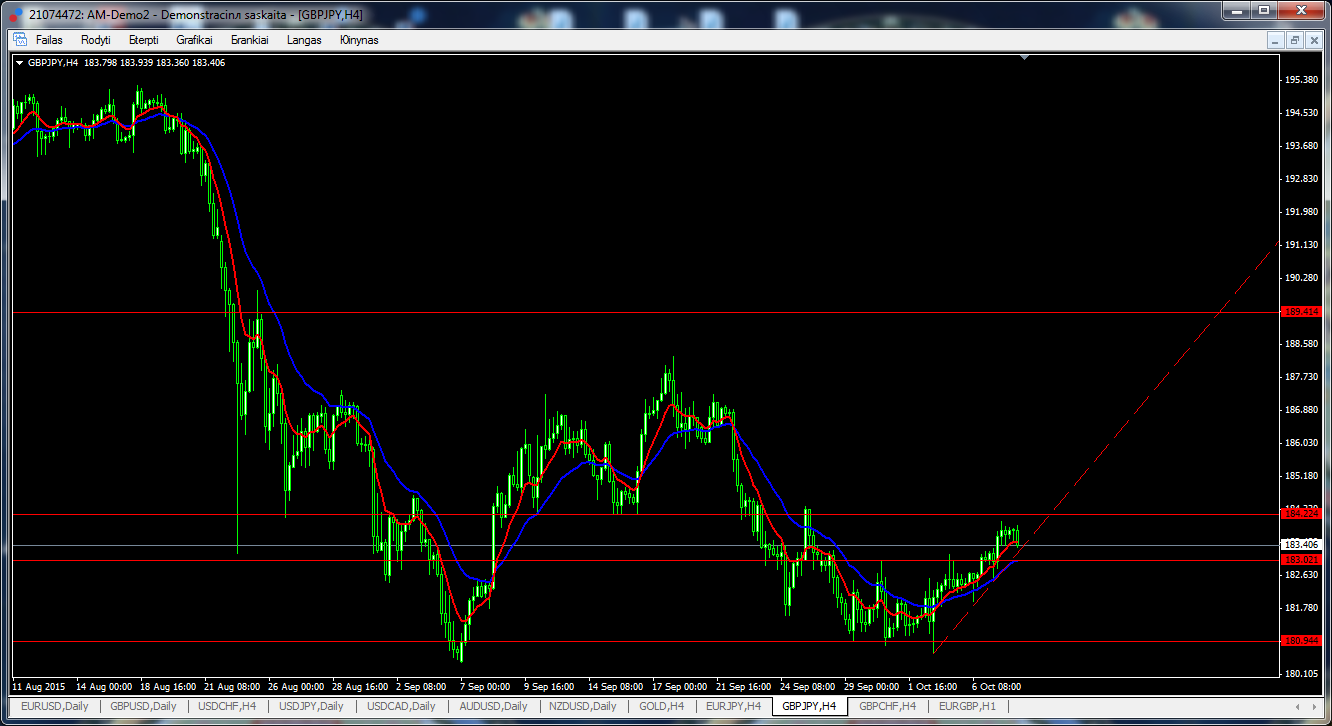Screen dimensions: 1332x726
Task: Open the help menu after Langas
Action: click(359, 40)
